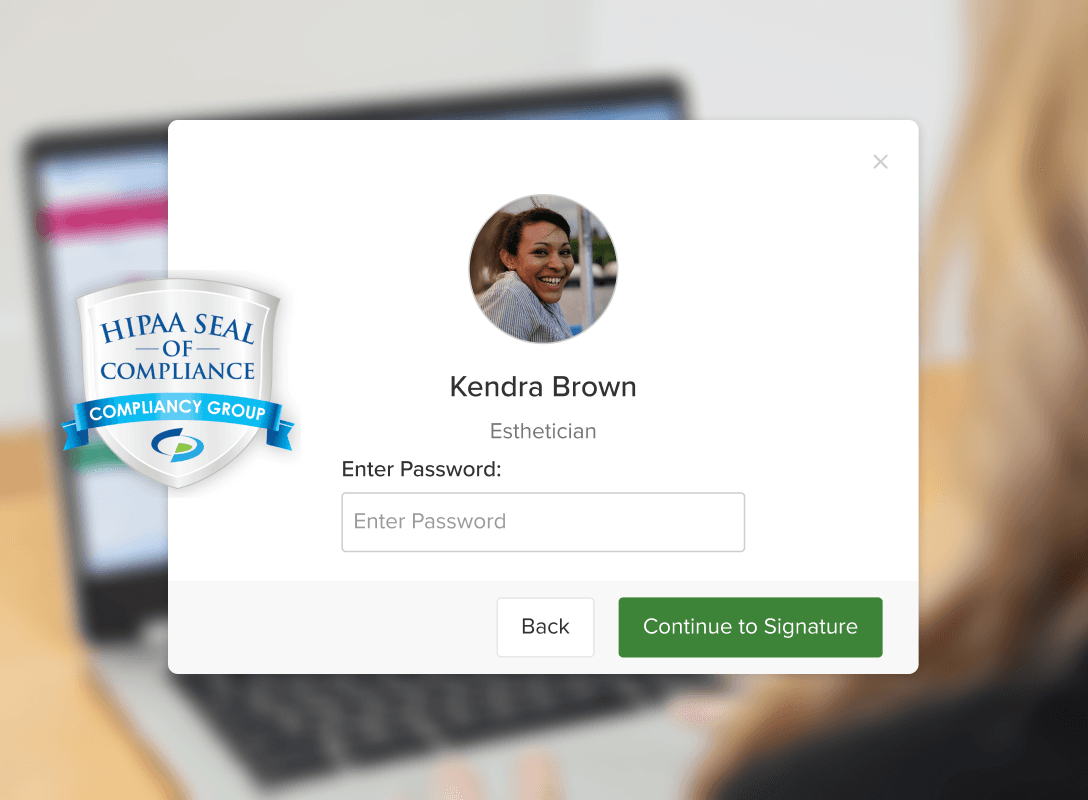Click the pink bar on the blurred laptop screen

104,218
